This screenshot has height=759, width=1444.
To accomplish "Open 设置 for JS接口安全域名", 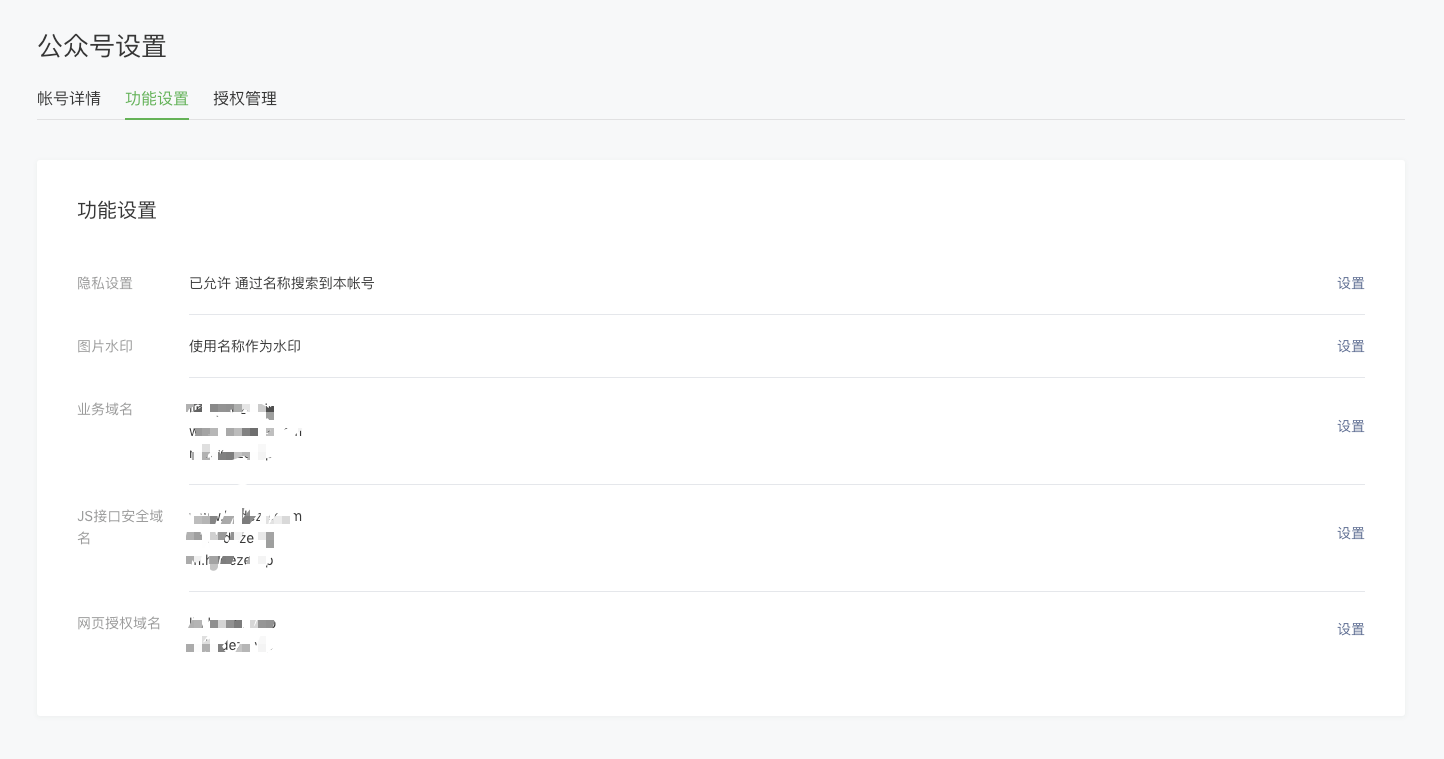I will pos(1350,534).
